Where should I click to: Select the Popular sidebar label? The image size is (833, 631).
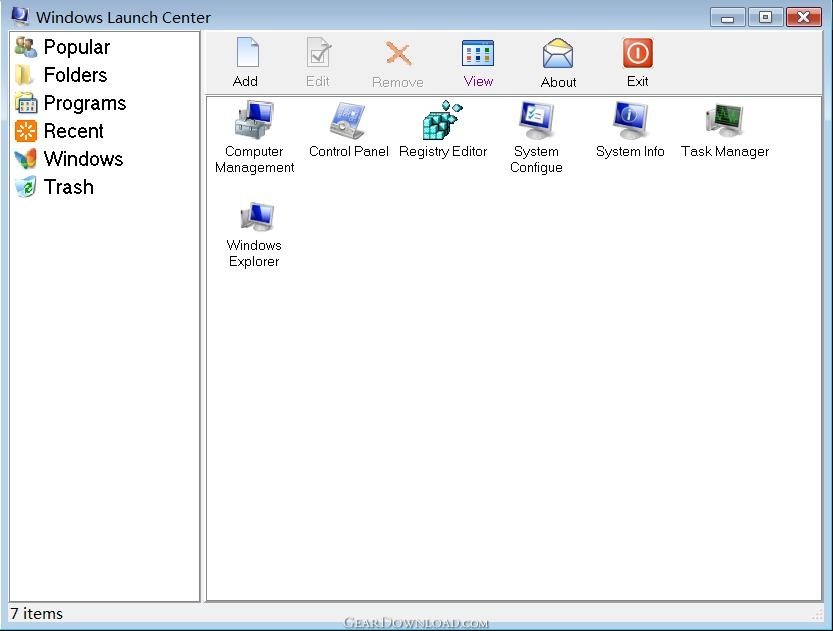pos(76,47)
